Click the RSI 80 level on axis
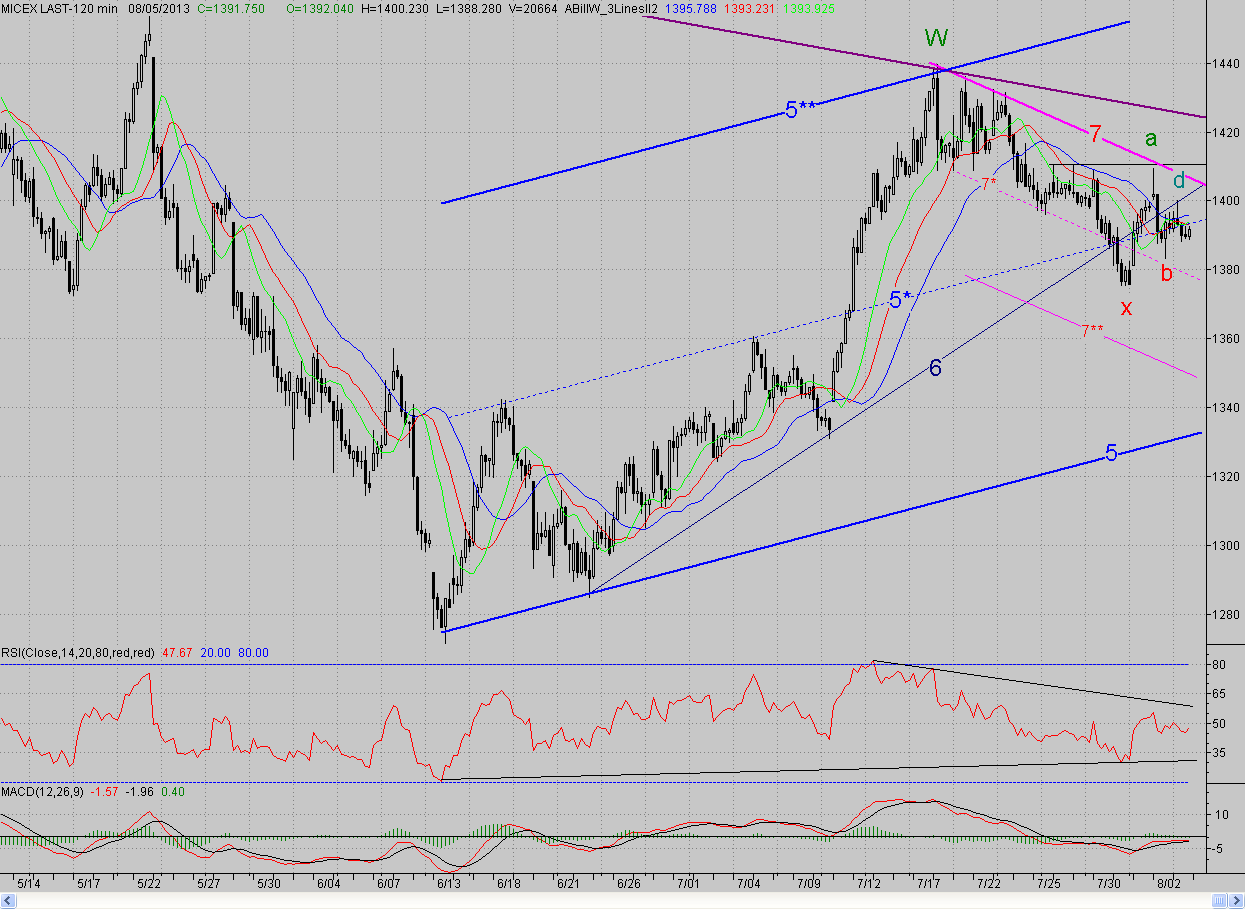Image resolution: width=1245 pixels, height=909 pixels. pyautogui.click(x=1219, y=664)
